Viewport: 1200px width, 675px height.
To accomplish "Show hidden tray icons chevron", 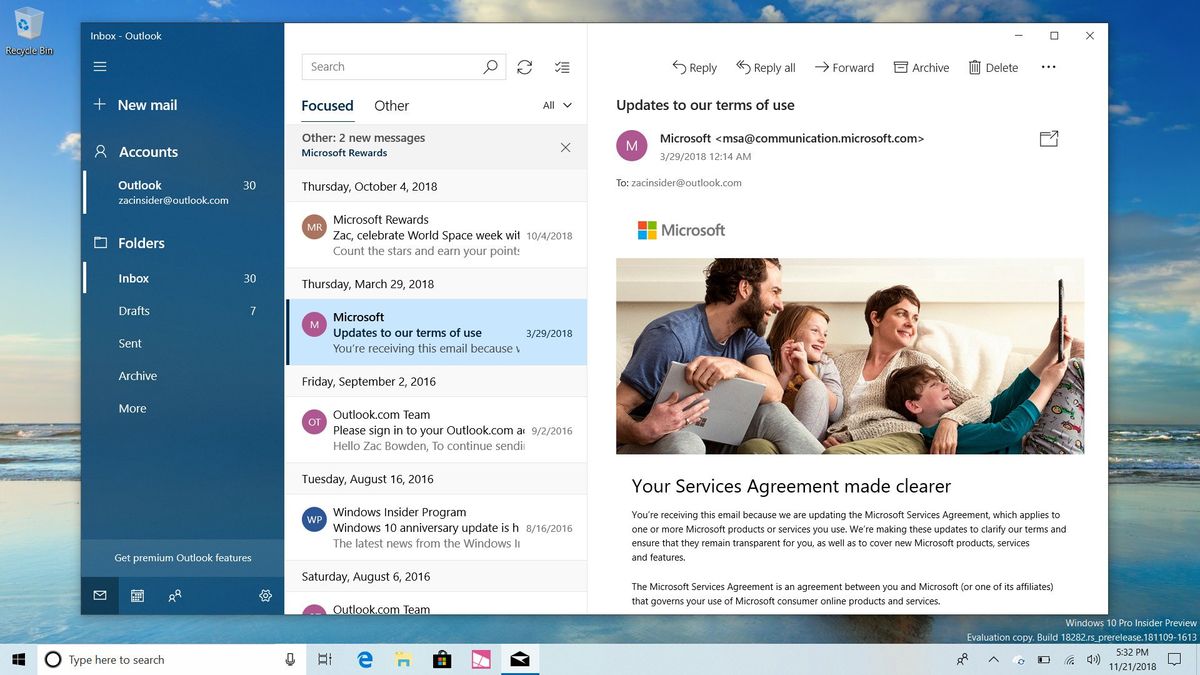I will click(993, 659).
